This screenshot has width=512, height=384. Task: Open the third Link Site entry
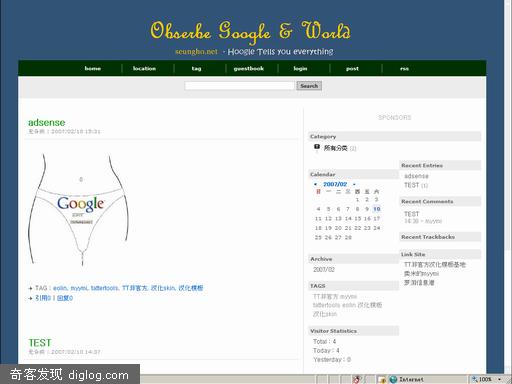click(419, 283)
